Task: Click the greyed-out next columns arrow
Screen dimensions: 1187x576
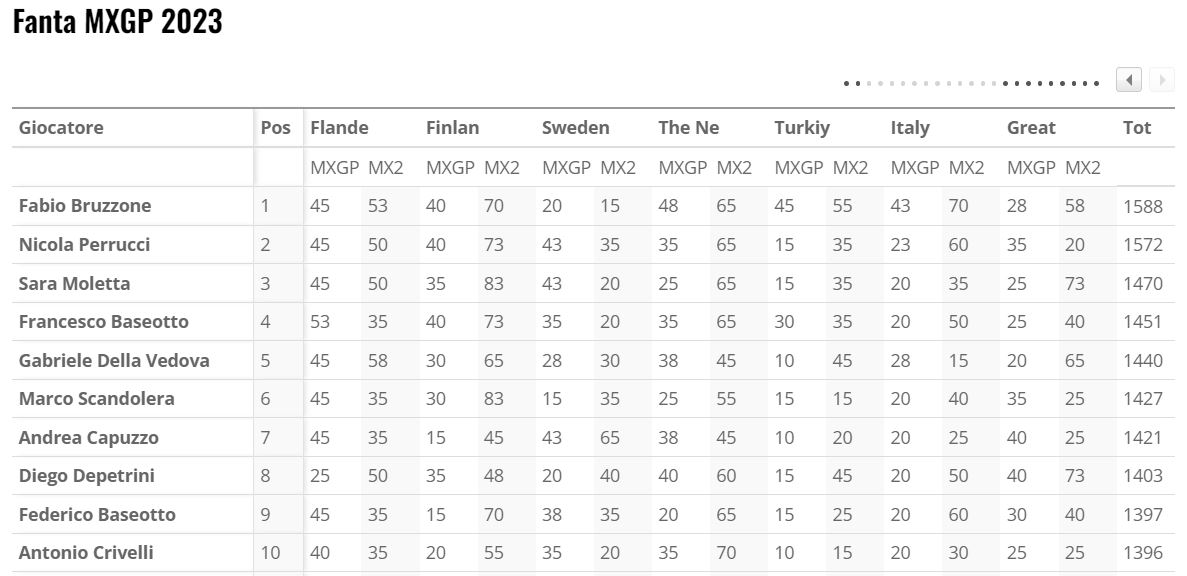Action: [x=1161, y=80]
